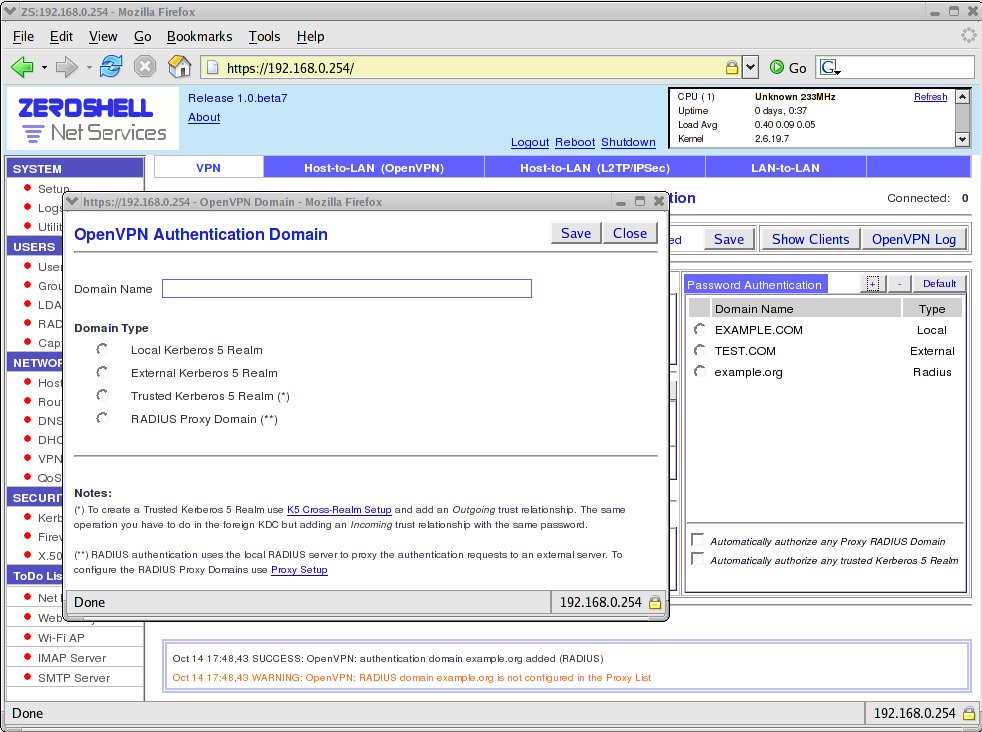Click the plus icon to add authentication domain
Screen dimensions: 982x732
(872, 284)
